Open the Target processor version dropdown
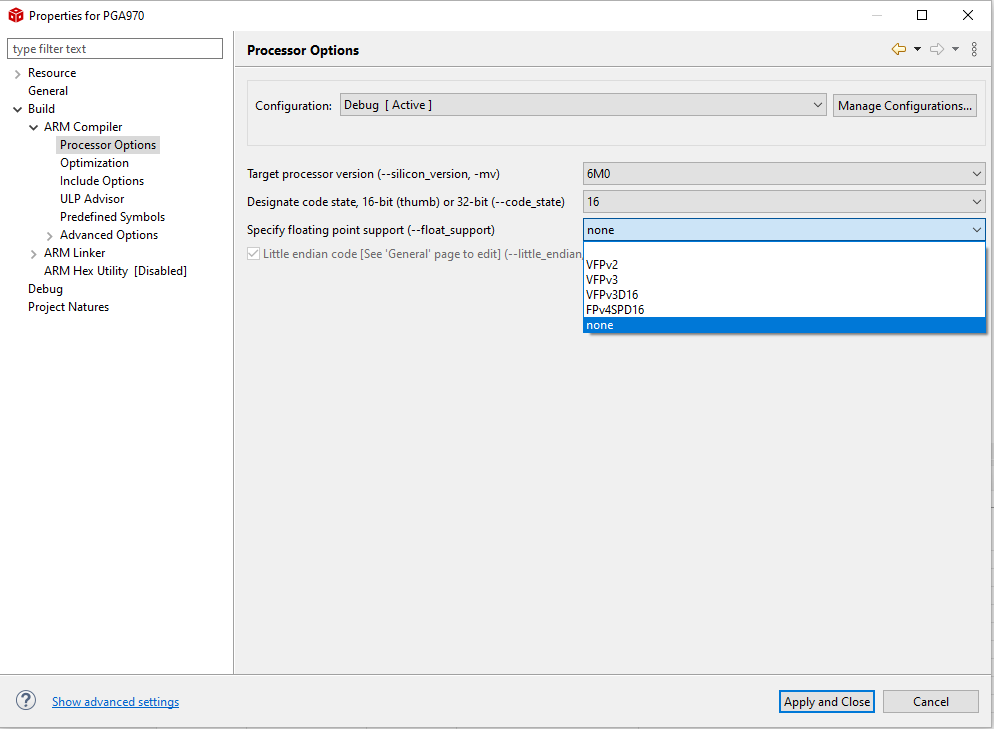The image size is (994, 729). 784,174
